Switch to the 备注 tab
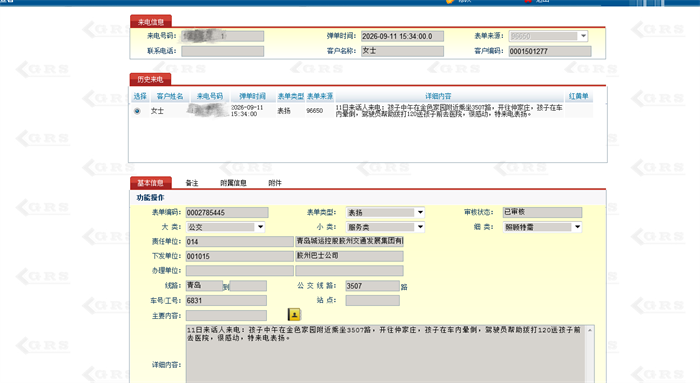The image size is (700, 383). point(192,183)
